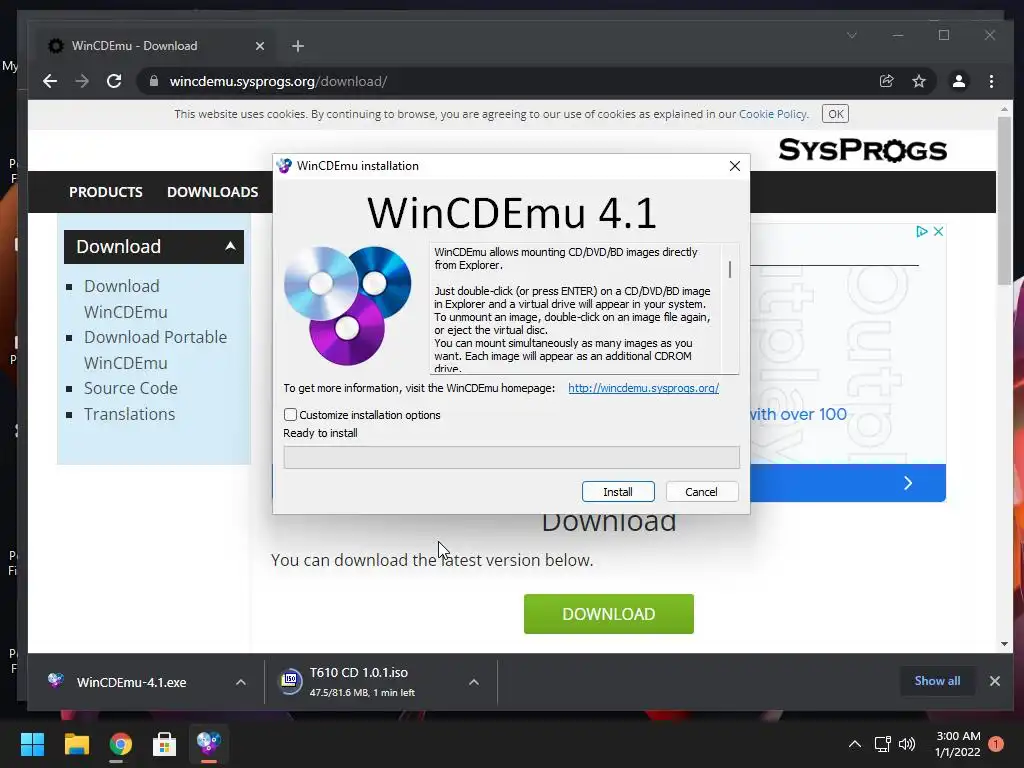This screenshot has height=768, width=1024.
Task: Click the AdChoices icon on the ad
Action: coord(921,231)
